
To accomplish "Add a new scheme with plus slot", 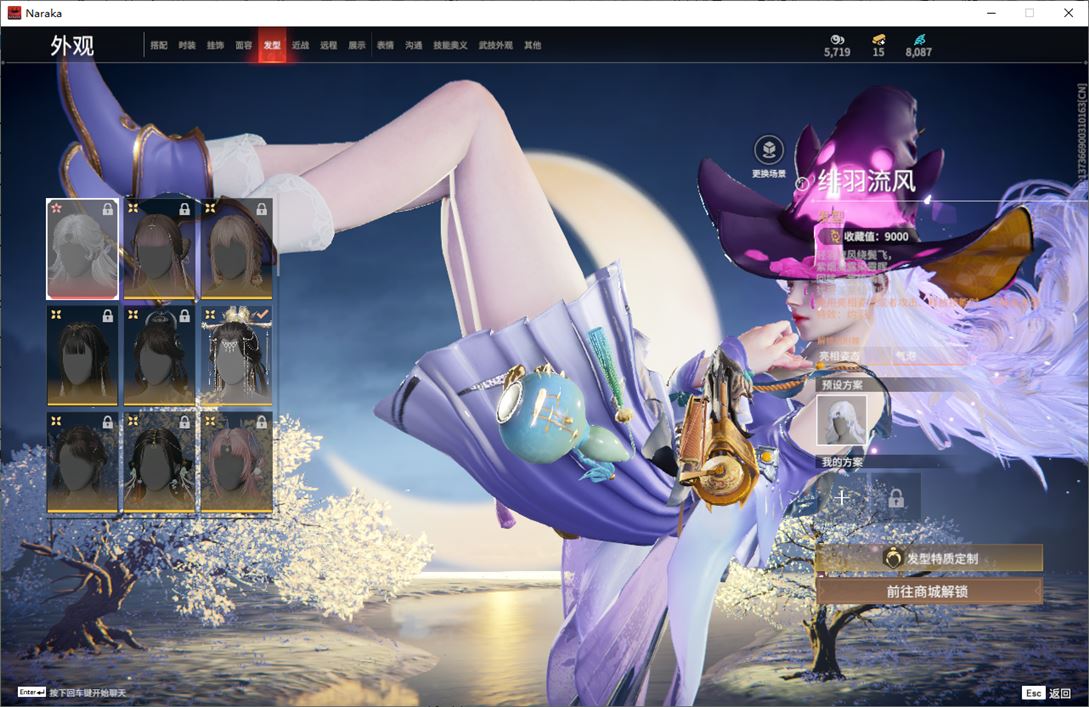I will [842, 497].
